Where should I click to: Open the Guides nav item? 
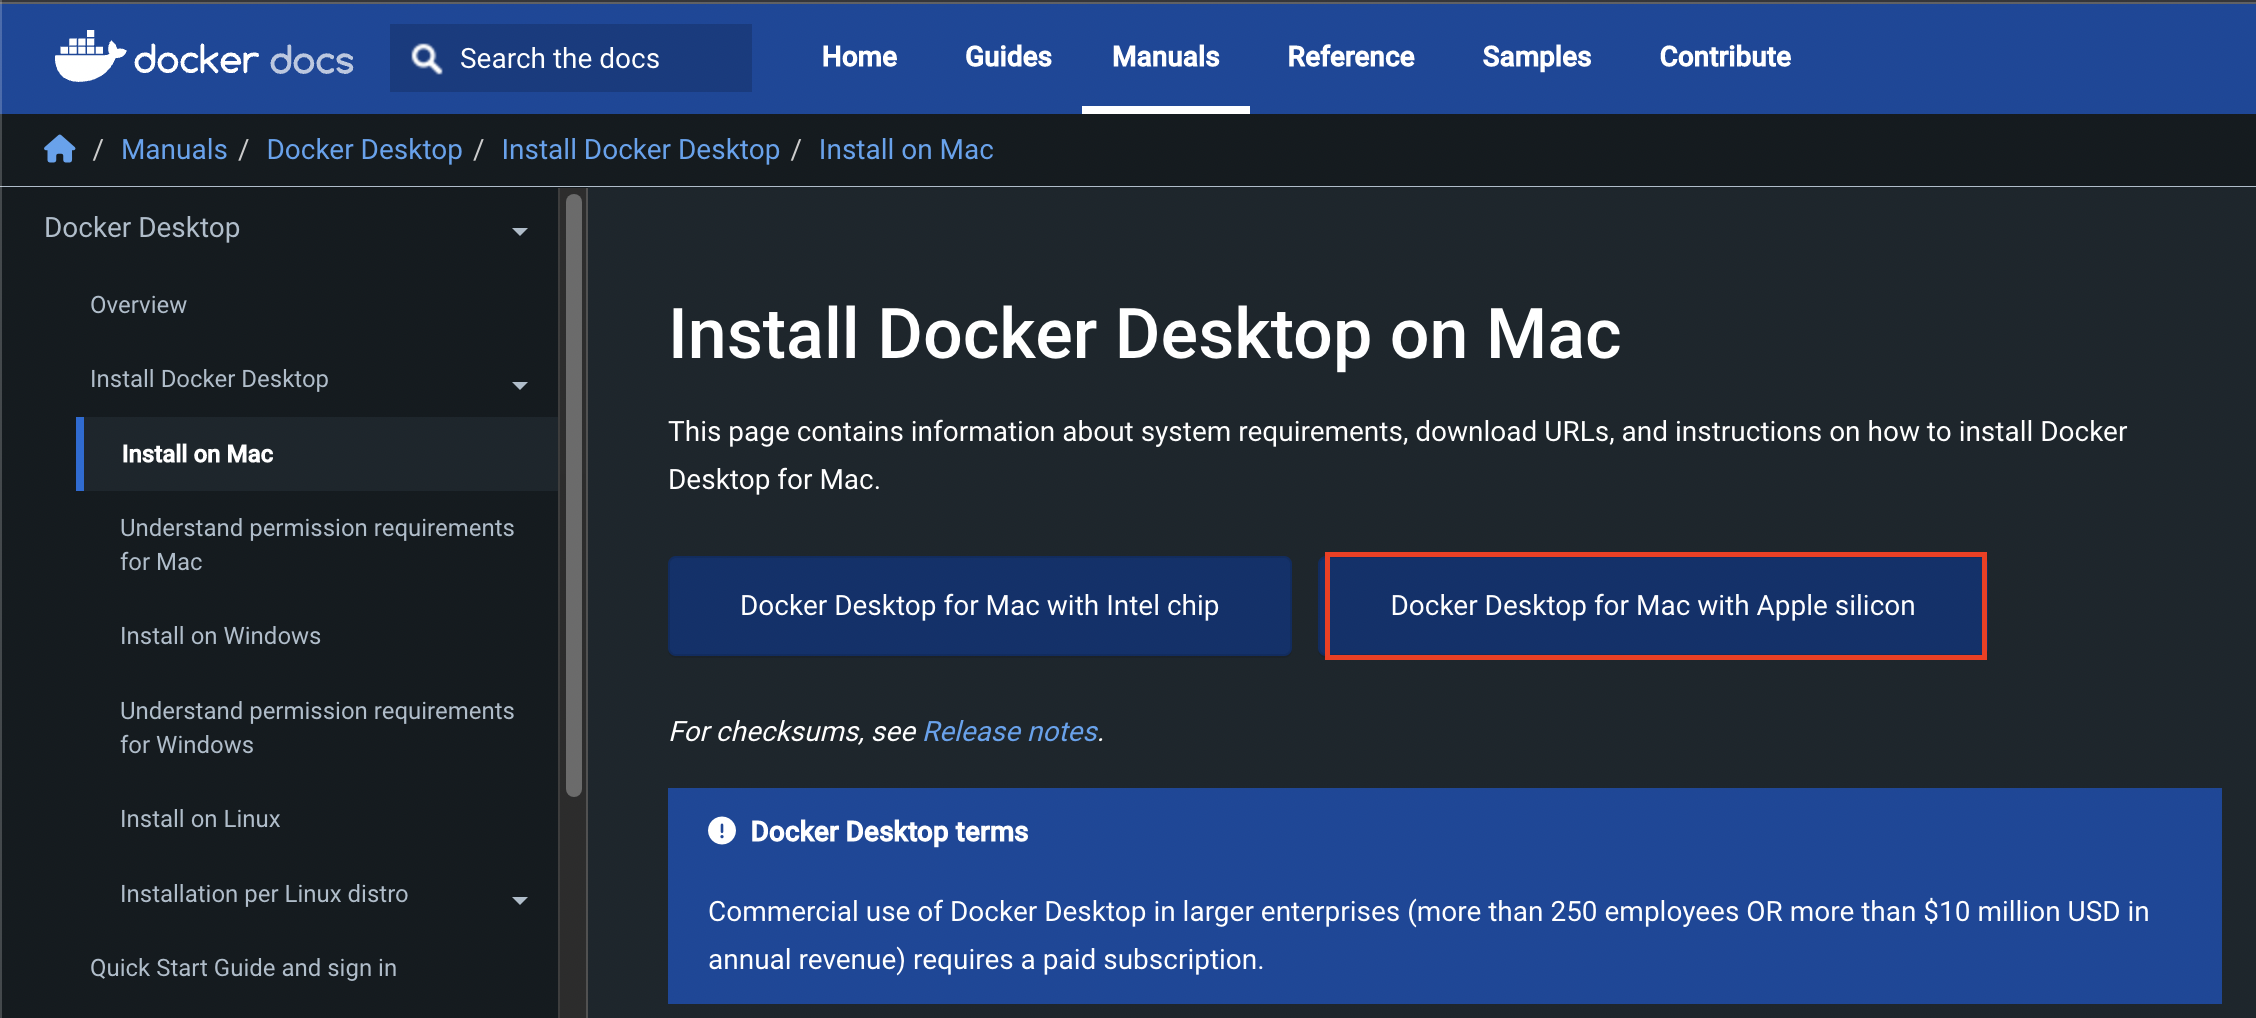tap(1008, 57)
